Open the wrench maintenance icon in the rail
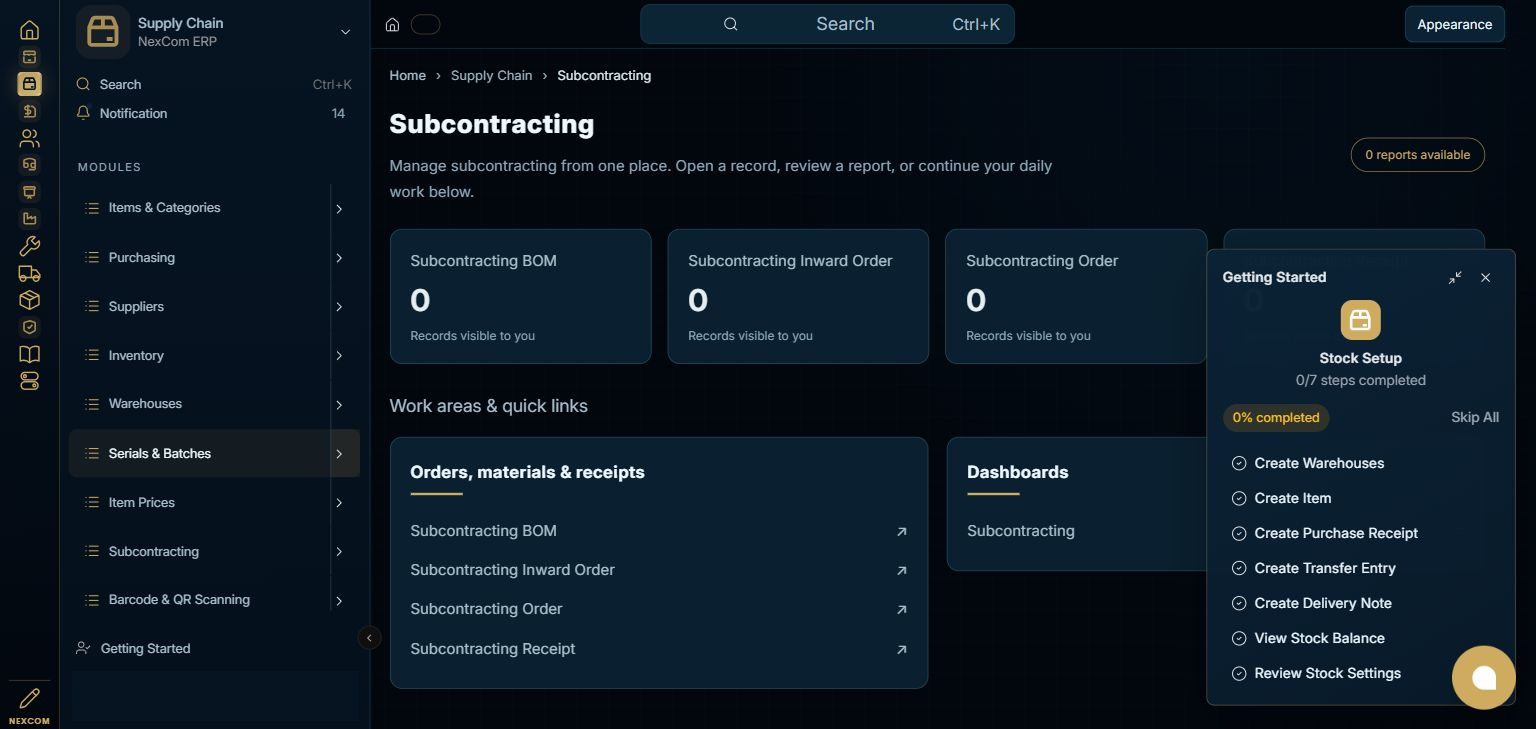 29,246
